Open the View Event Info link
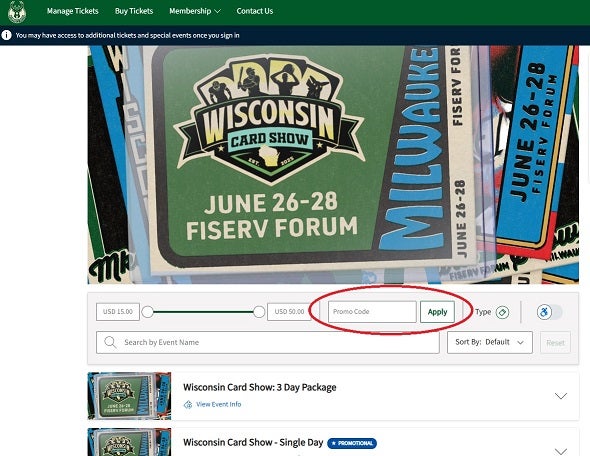Viewport: 590px width, 456px height. (x=219, y=404)
